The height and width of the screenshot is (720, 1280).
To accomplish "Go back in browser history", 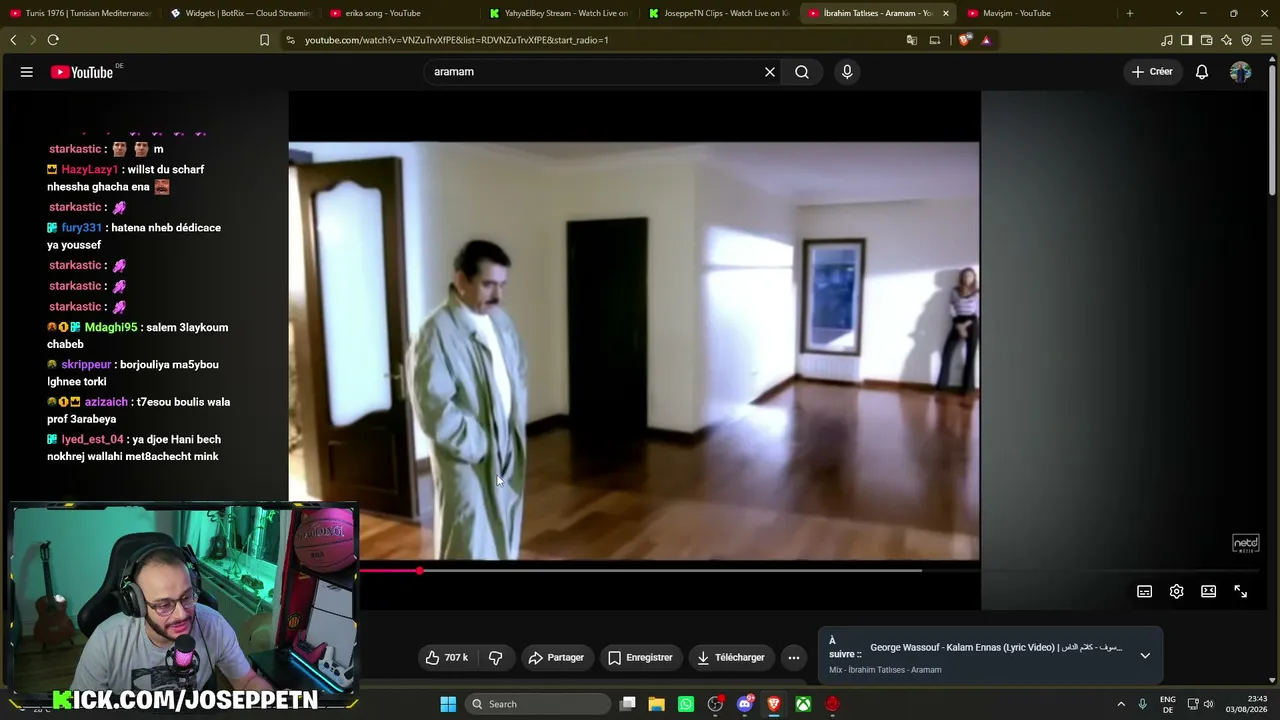I will (x=13, y=40).
